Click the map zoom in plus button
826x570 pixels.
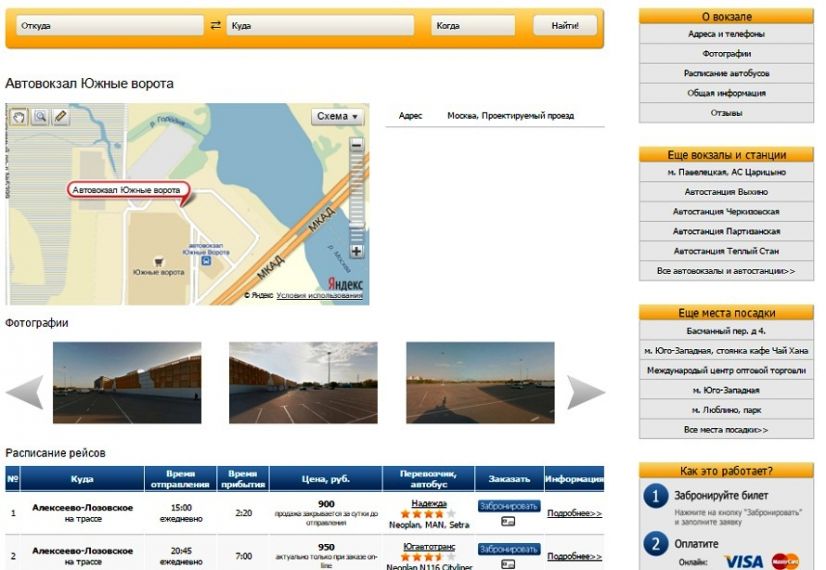356,252
